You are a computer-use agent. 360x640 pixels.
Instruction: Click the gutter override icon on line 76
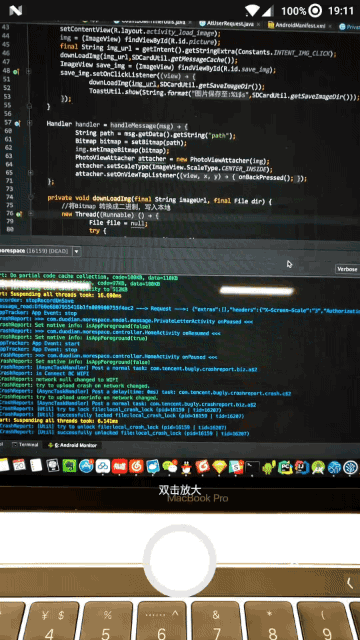(19, 213)
